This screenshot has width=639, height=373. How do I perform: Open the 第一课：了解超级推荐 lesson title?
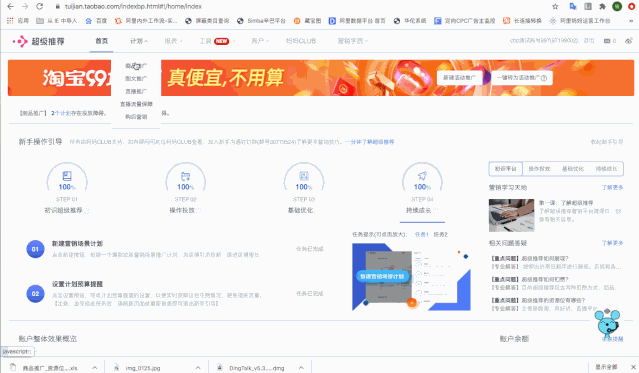point(566,203)
